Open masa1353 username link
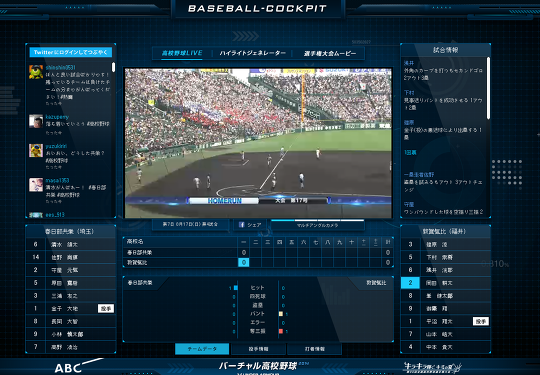Viewport: 540px width, 375px height. click(57, 180)
